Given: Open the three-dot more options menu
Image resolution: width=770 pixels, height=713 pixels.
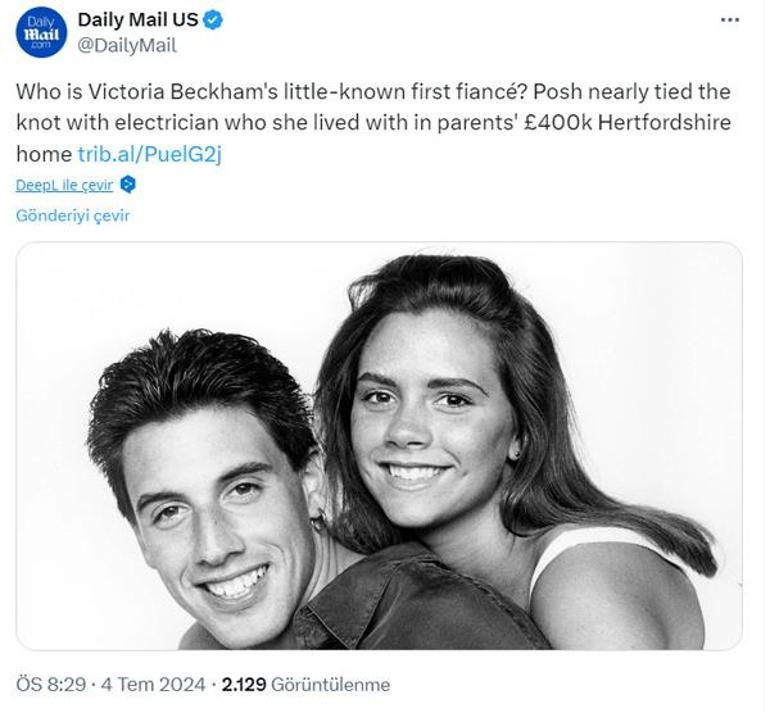Looking at the screenshot, I should point(730,19).
